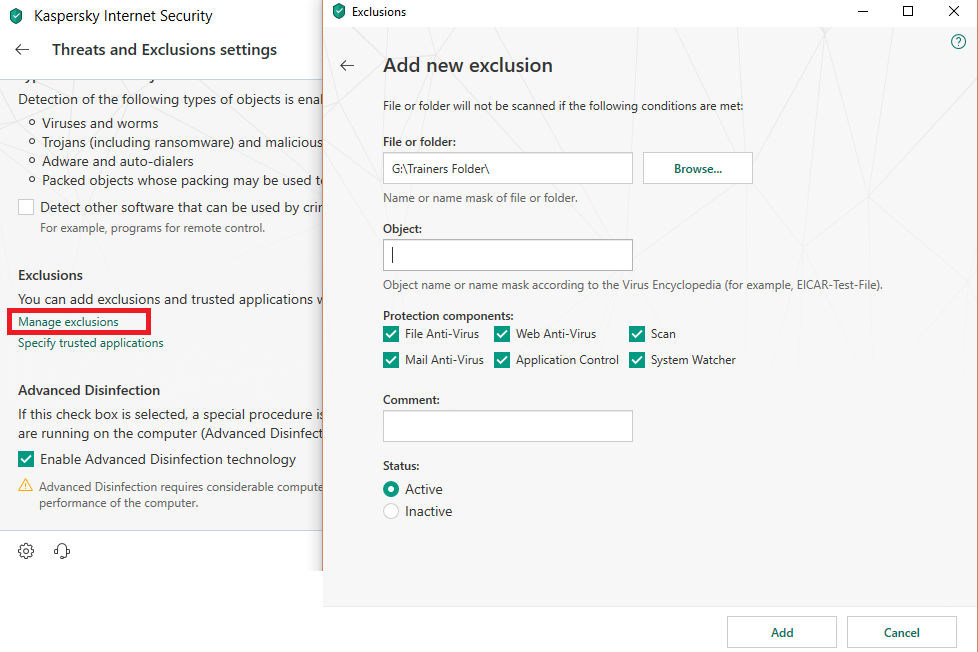978x652 pixels.
Task: Click into the Comment text field
Action: tap(508, 426)
